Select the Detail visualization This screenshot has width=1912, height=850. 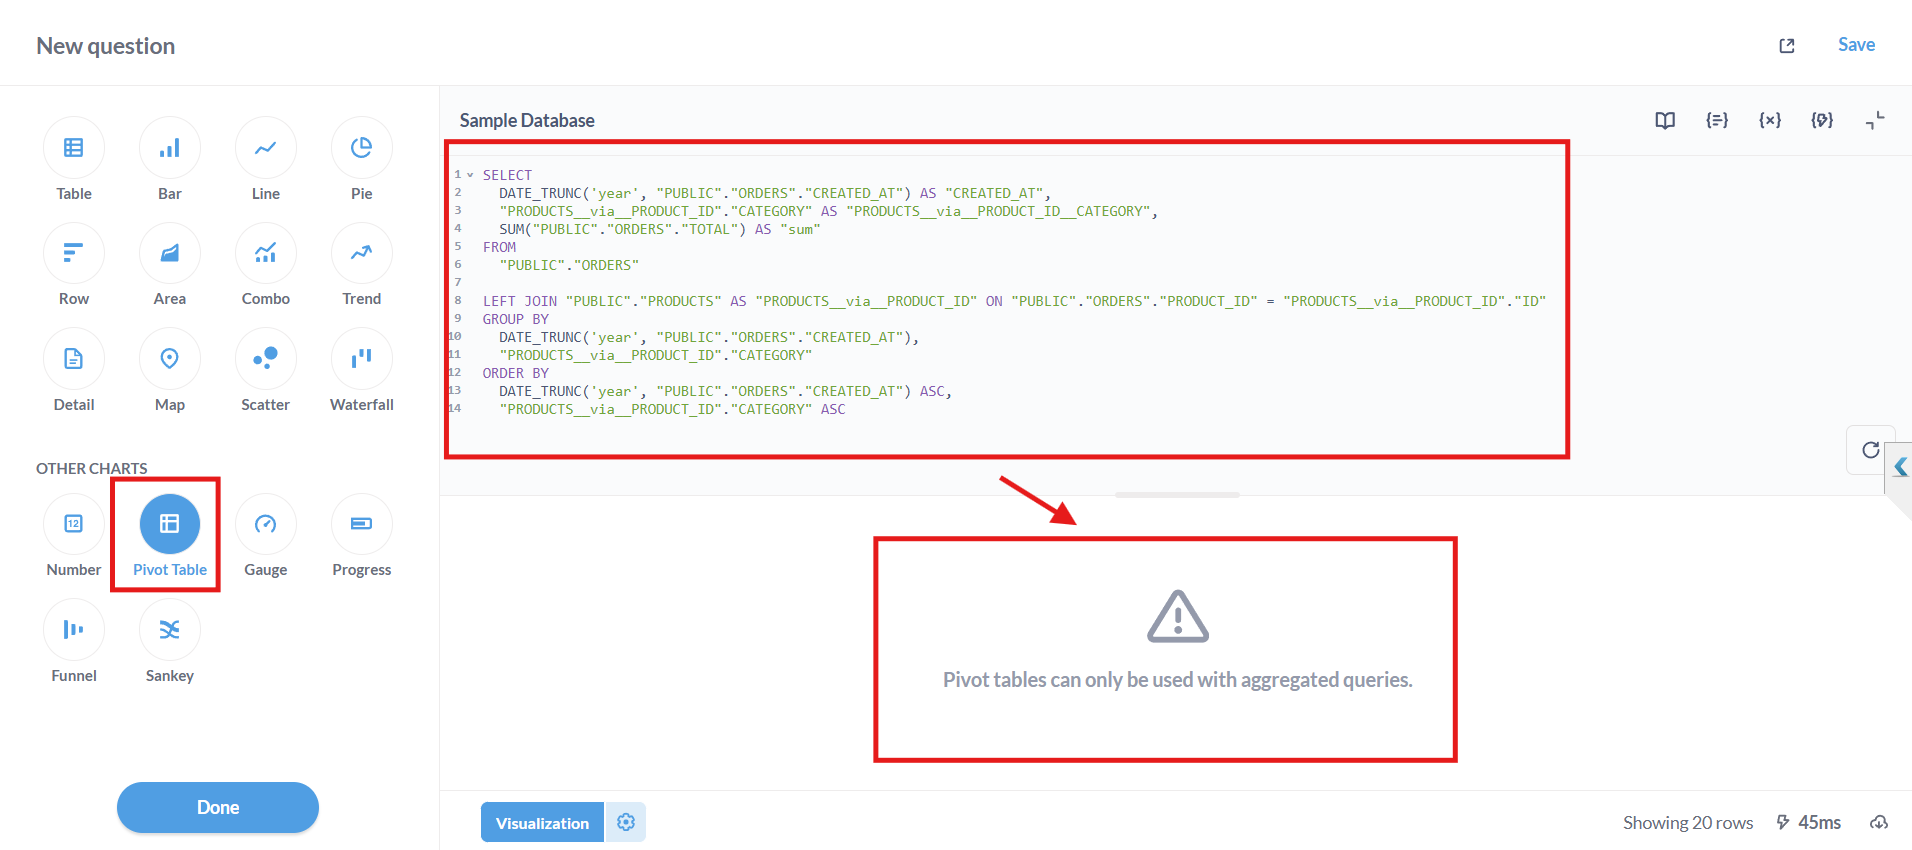click(x=74, y=359)
